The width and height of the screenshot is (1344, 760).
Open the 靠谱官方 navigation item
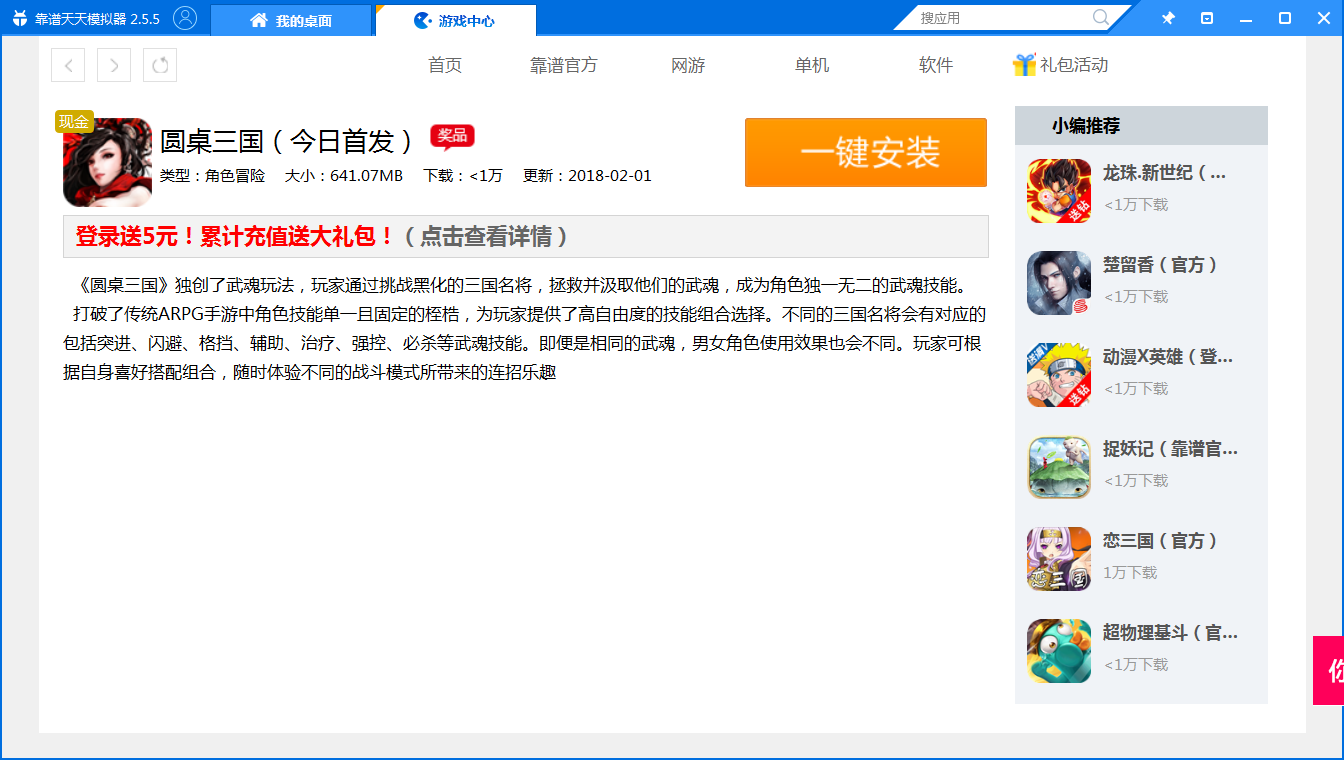pos(564,65)
